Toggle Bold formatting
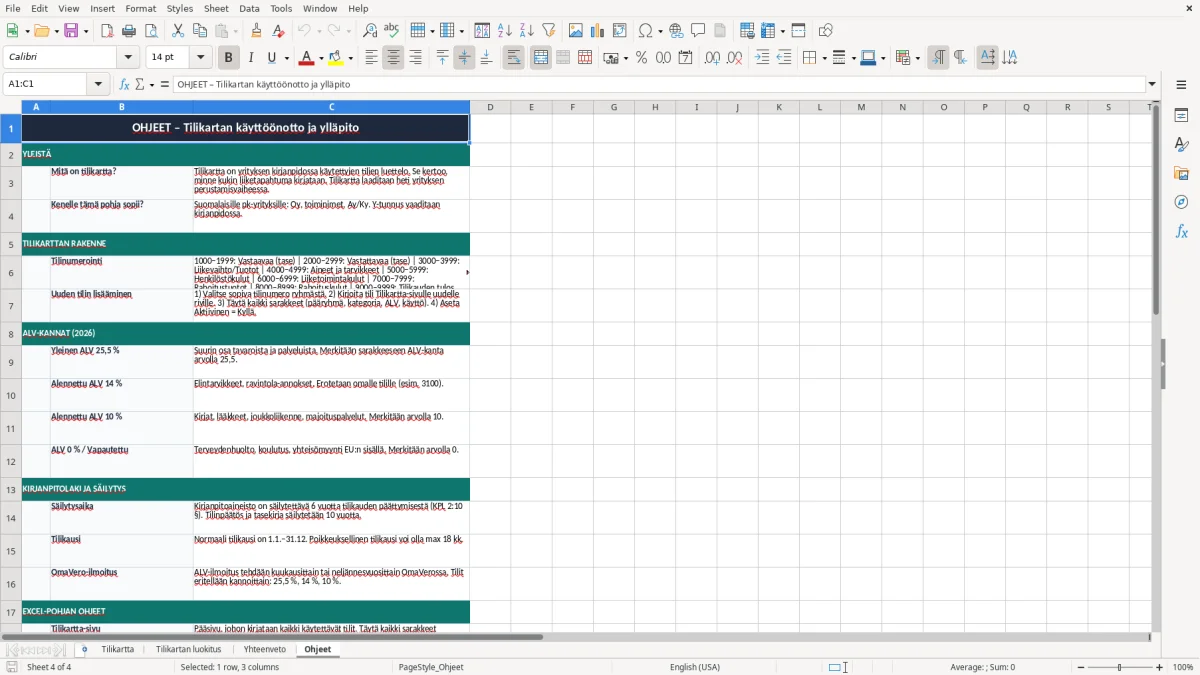This screenshot has width=1200, height=675. (x=229, y=58)
